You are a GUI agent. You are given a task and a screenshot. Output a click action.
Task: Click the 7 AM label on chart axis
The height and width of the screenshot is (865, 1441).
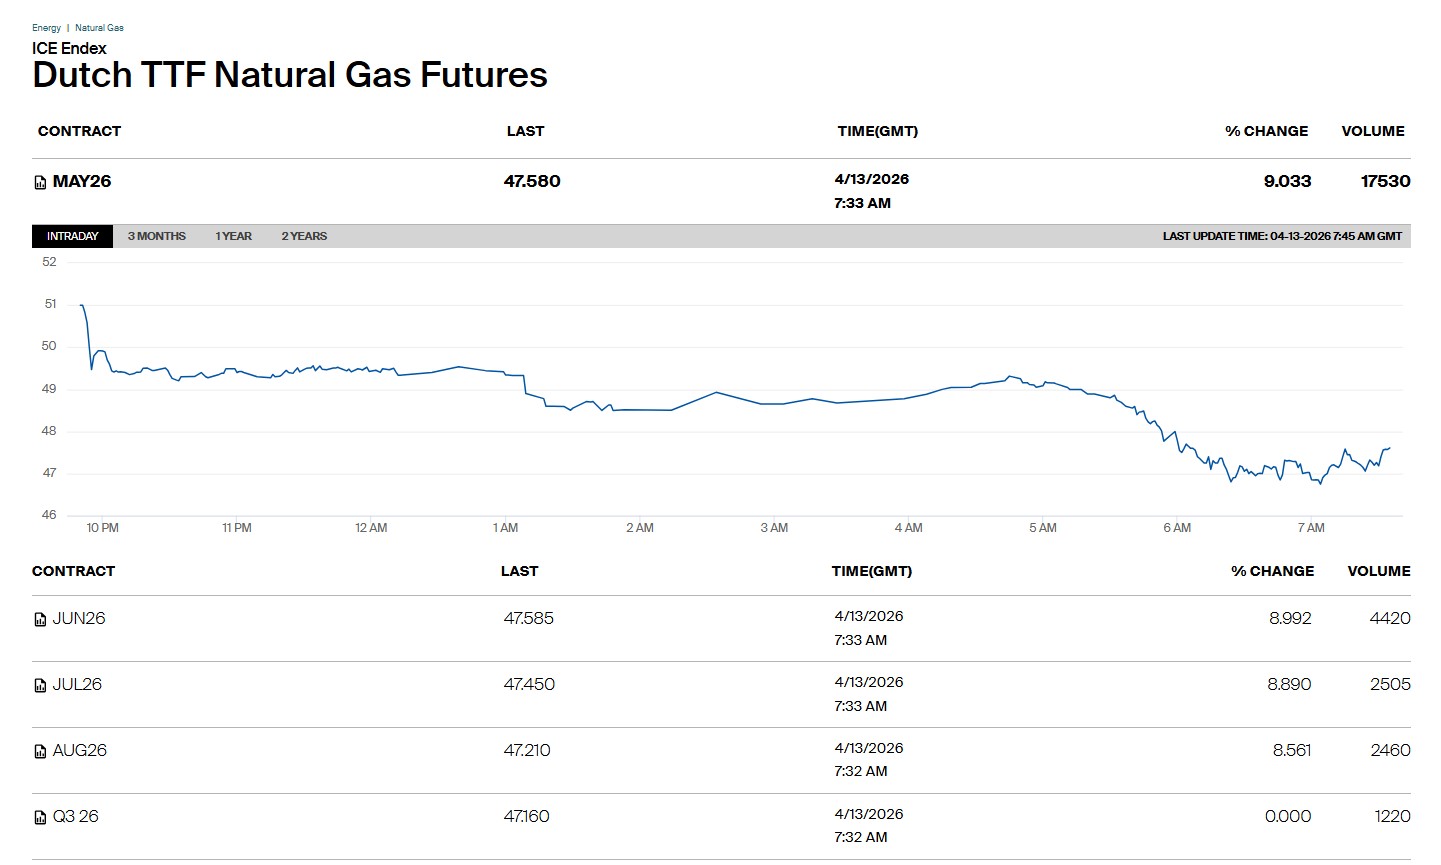[x=1310, y=528]
